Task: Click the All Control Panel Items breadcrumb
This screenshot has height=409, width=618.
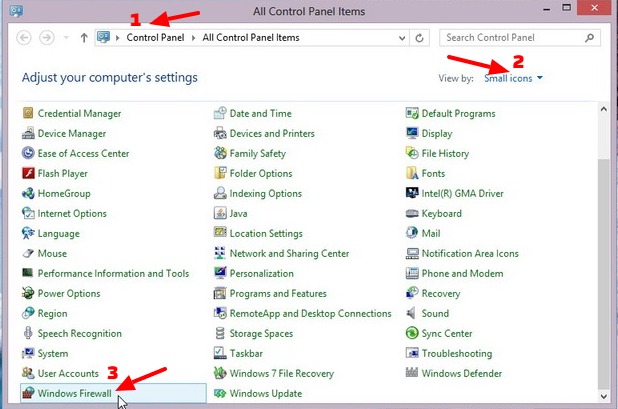Action: [x=251, y=38]
